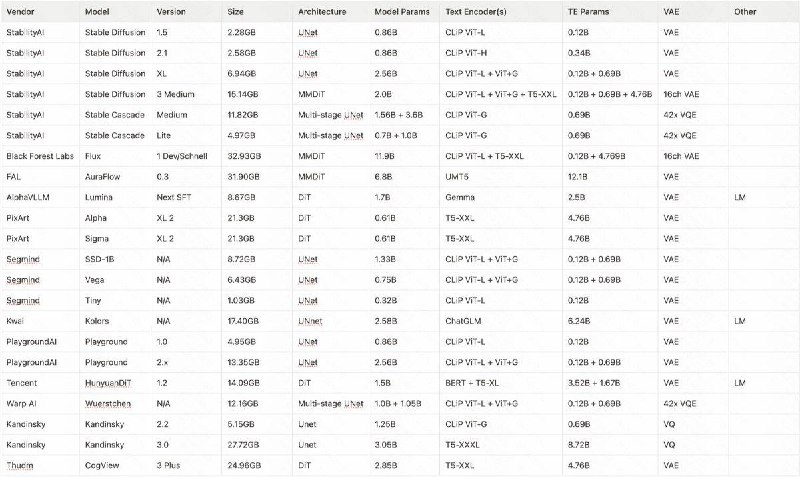Select the Architecture column header

point(322,11)
